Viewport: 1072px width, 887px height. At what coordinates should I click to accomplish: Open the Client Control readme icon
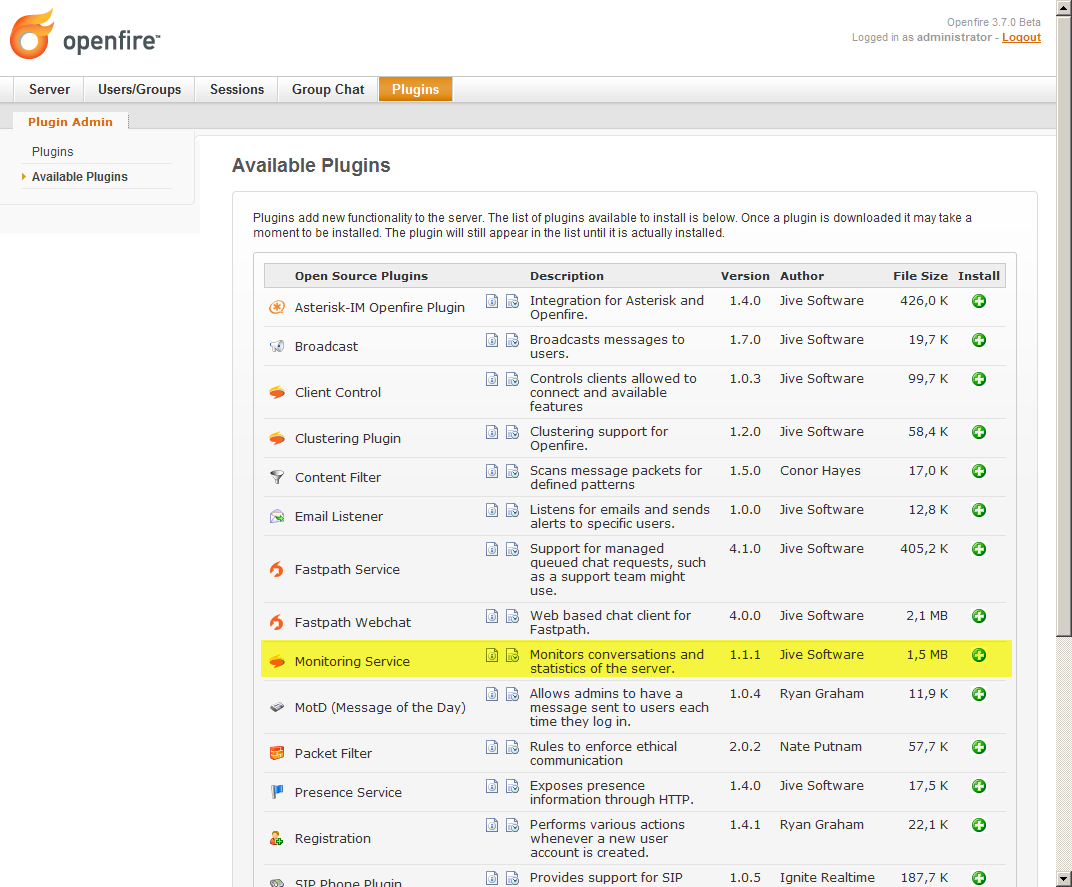pos(492,379)
